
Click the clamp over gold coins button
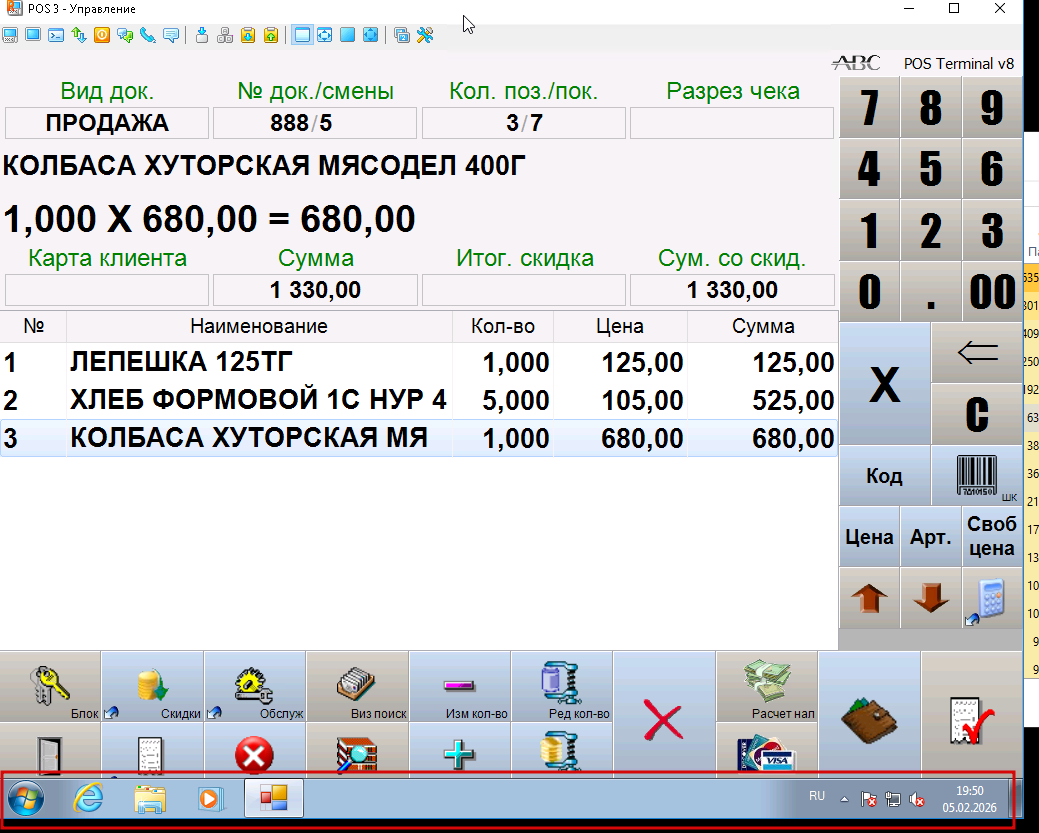(x=562, y=750)
